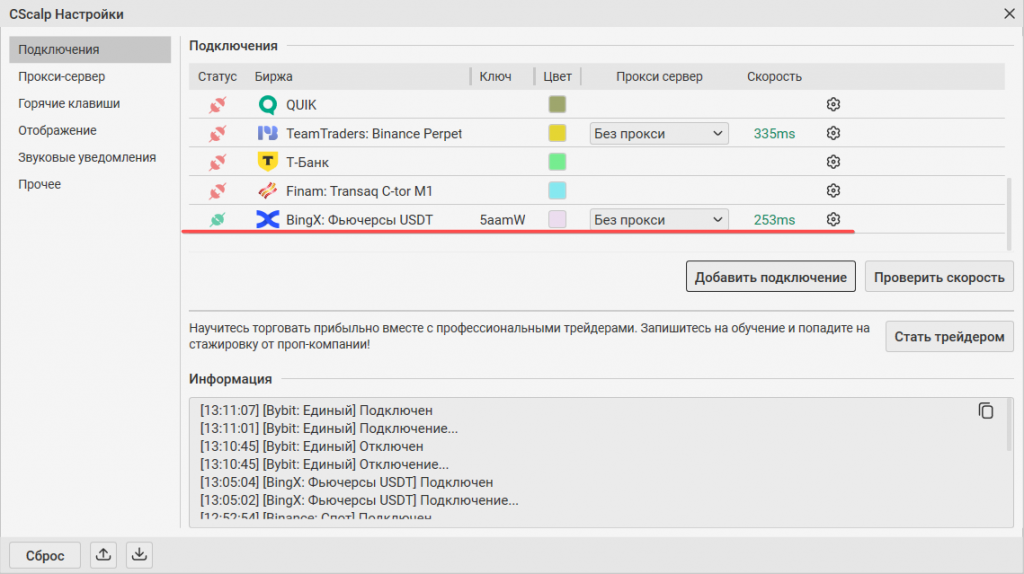Pick the yellow color swatch for TeamTraders

coord(557,133)
